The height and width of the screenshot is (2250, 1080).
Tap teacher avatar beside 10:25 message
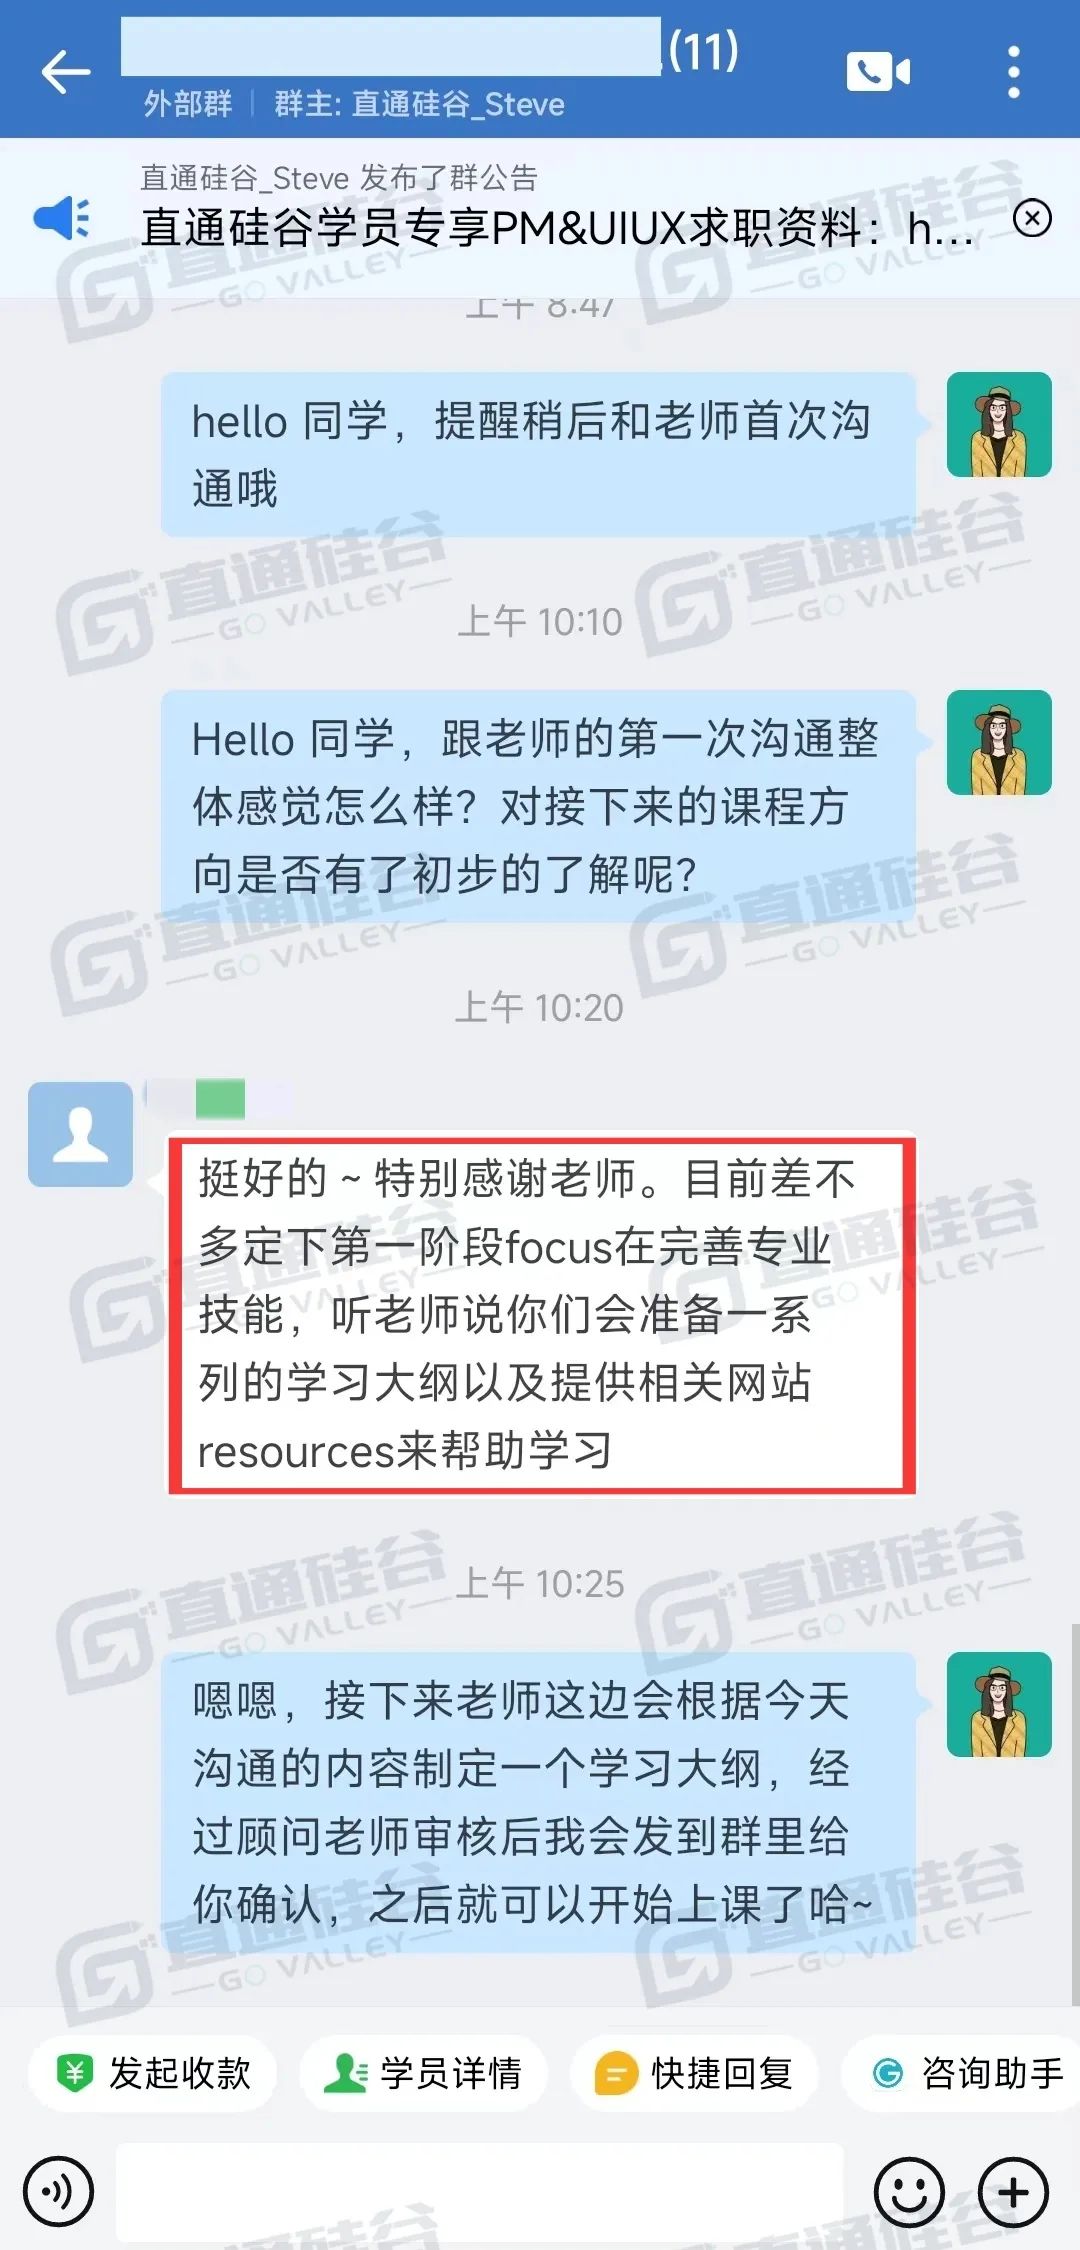[999, 1704]
